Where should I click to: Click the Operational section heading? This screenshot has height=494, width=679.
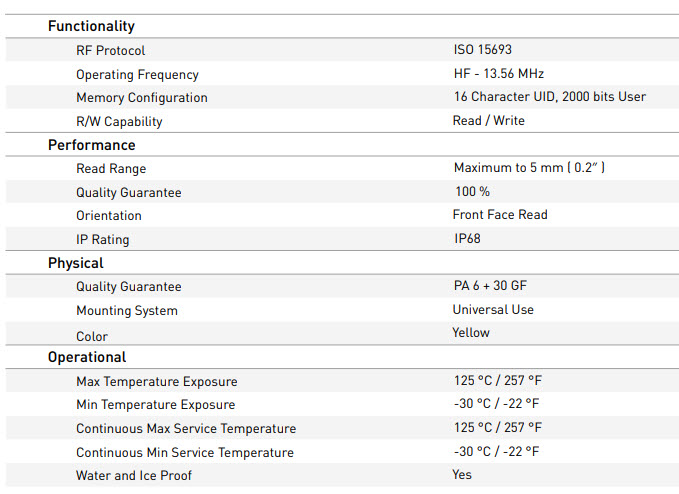(x=87, y=357)
